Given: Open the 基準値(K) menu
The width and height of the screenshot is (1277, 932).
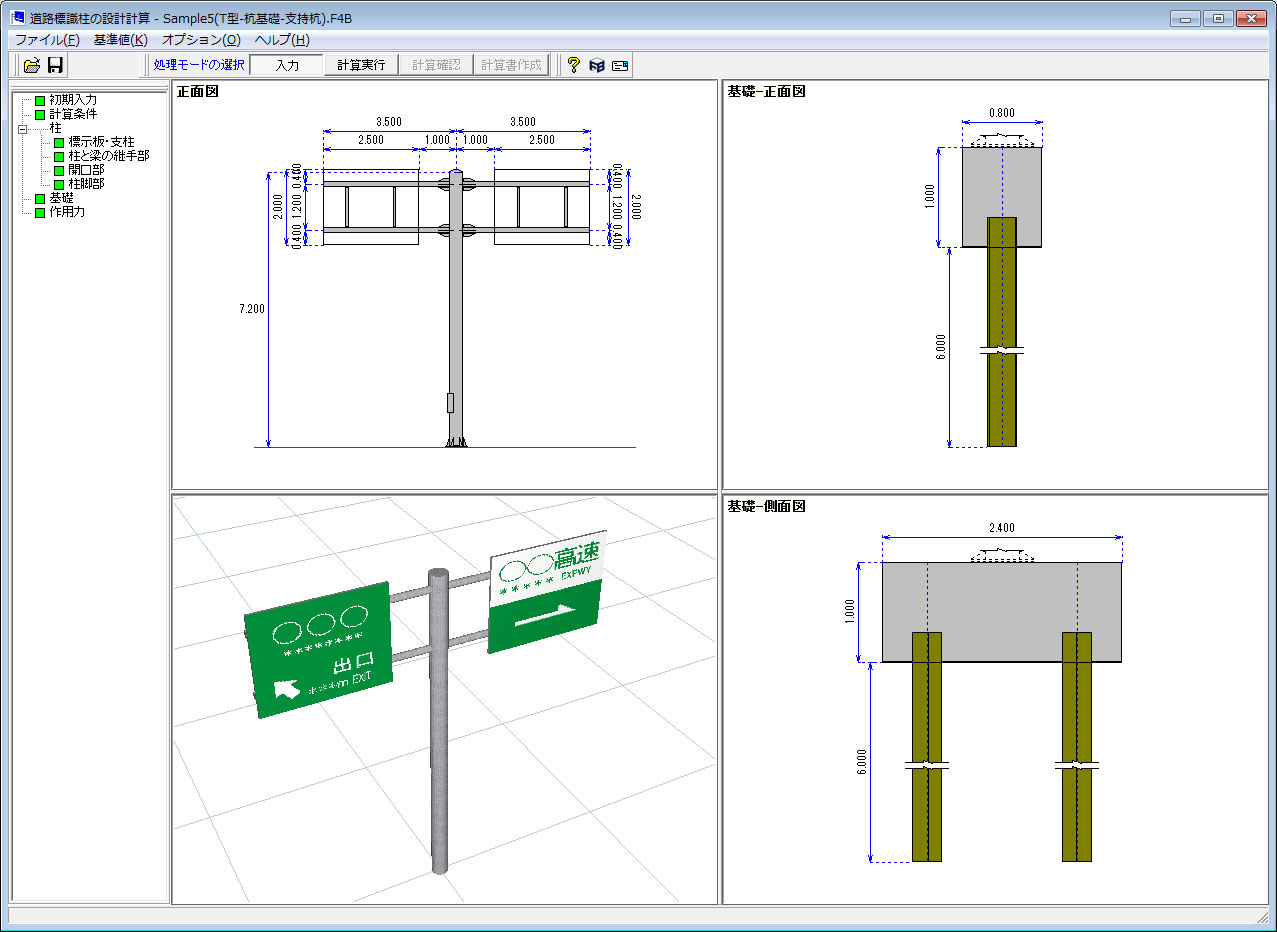Looking at the screenshot, I should coord(120,40).
